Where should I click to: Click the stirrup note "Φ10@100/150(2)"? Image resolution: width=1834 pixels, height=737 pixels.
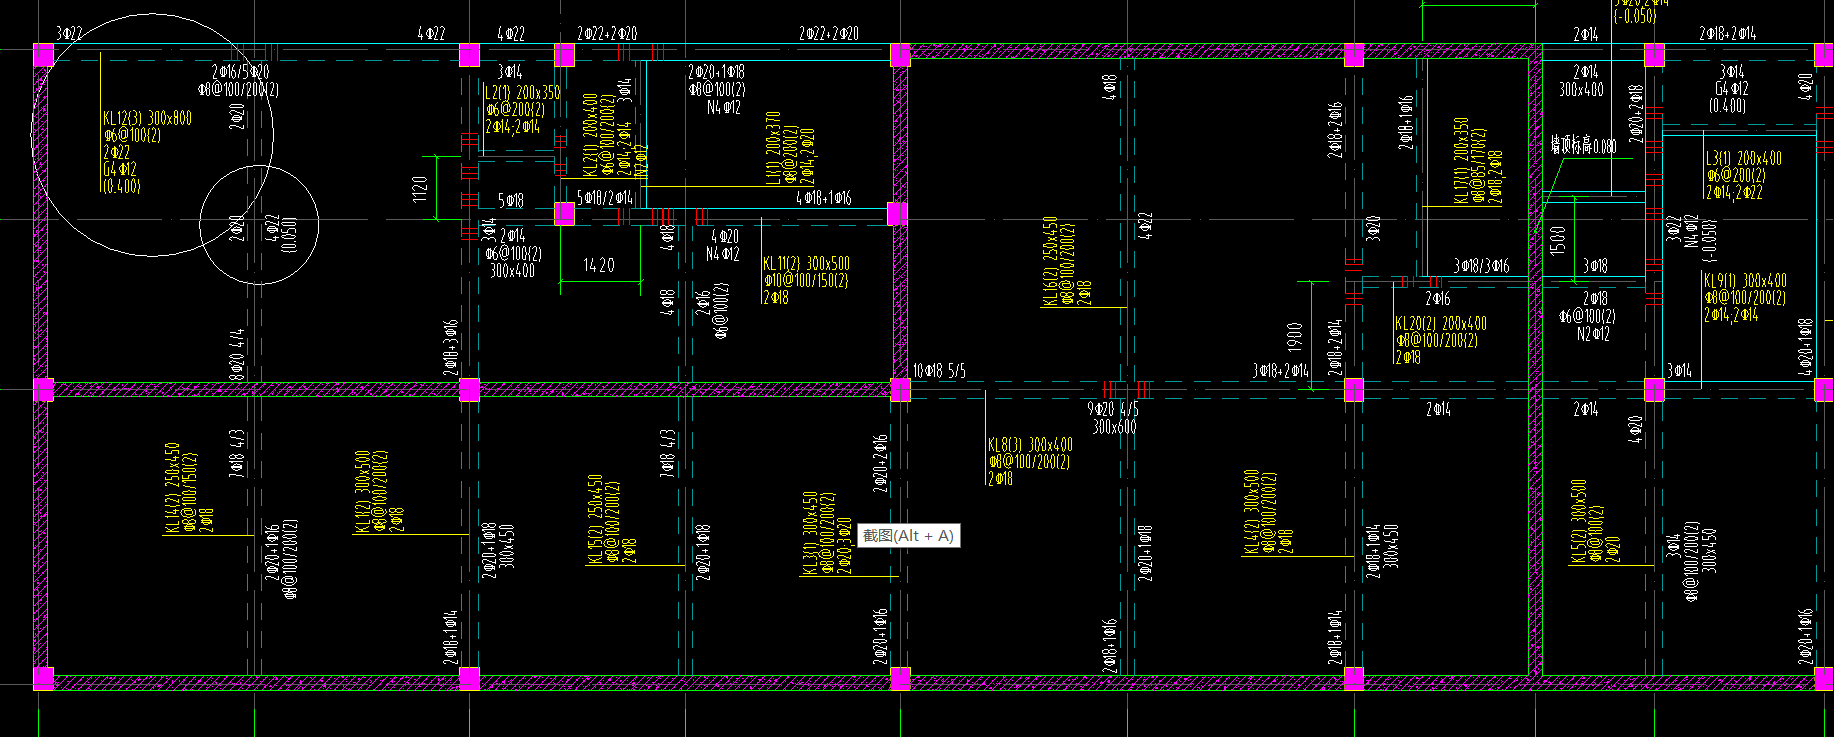[806, 281]
